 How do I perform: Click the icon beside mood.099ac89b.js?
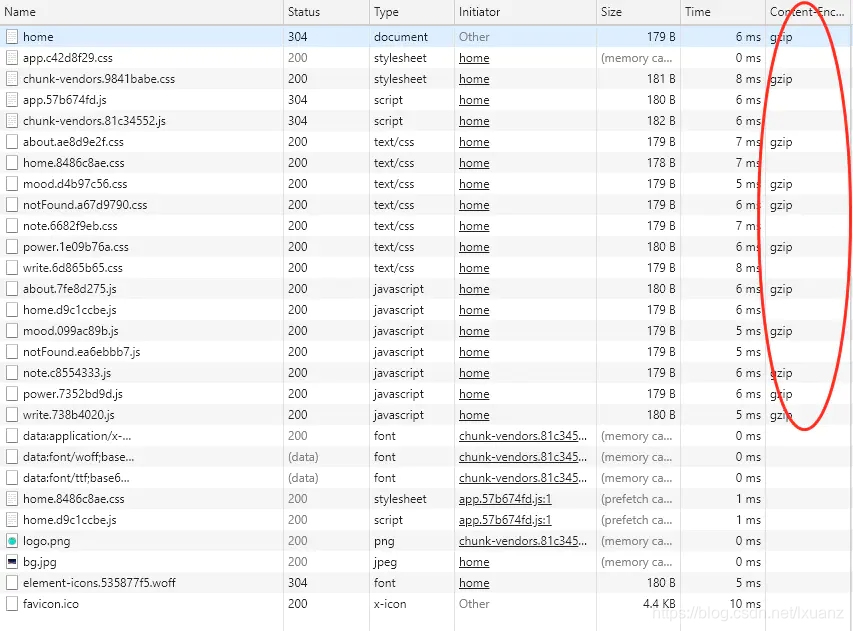[x=11, y=331]
